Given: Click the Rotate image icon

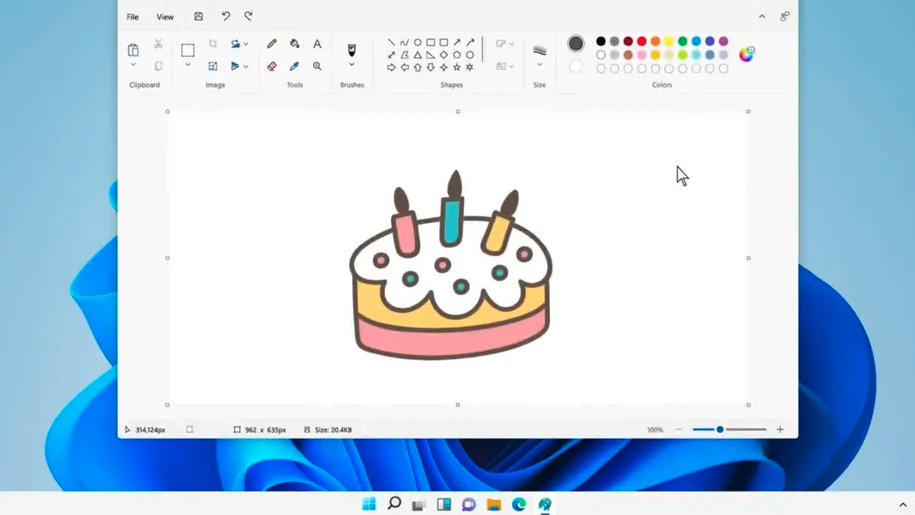Looking at the screenshot, I should [x=235, y=44].
